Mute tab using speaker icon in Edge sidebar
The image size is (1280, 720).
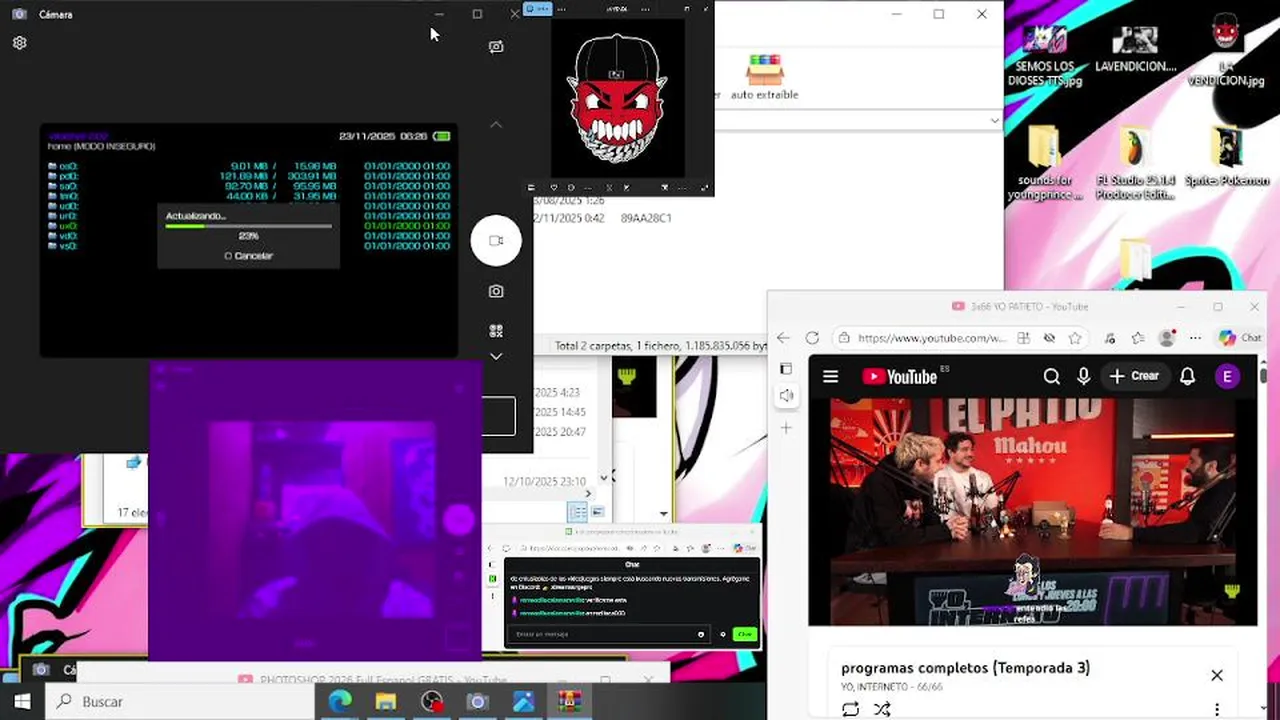click(786, 395)
